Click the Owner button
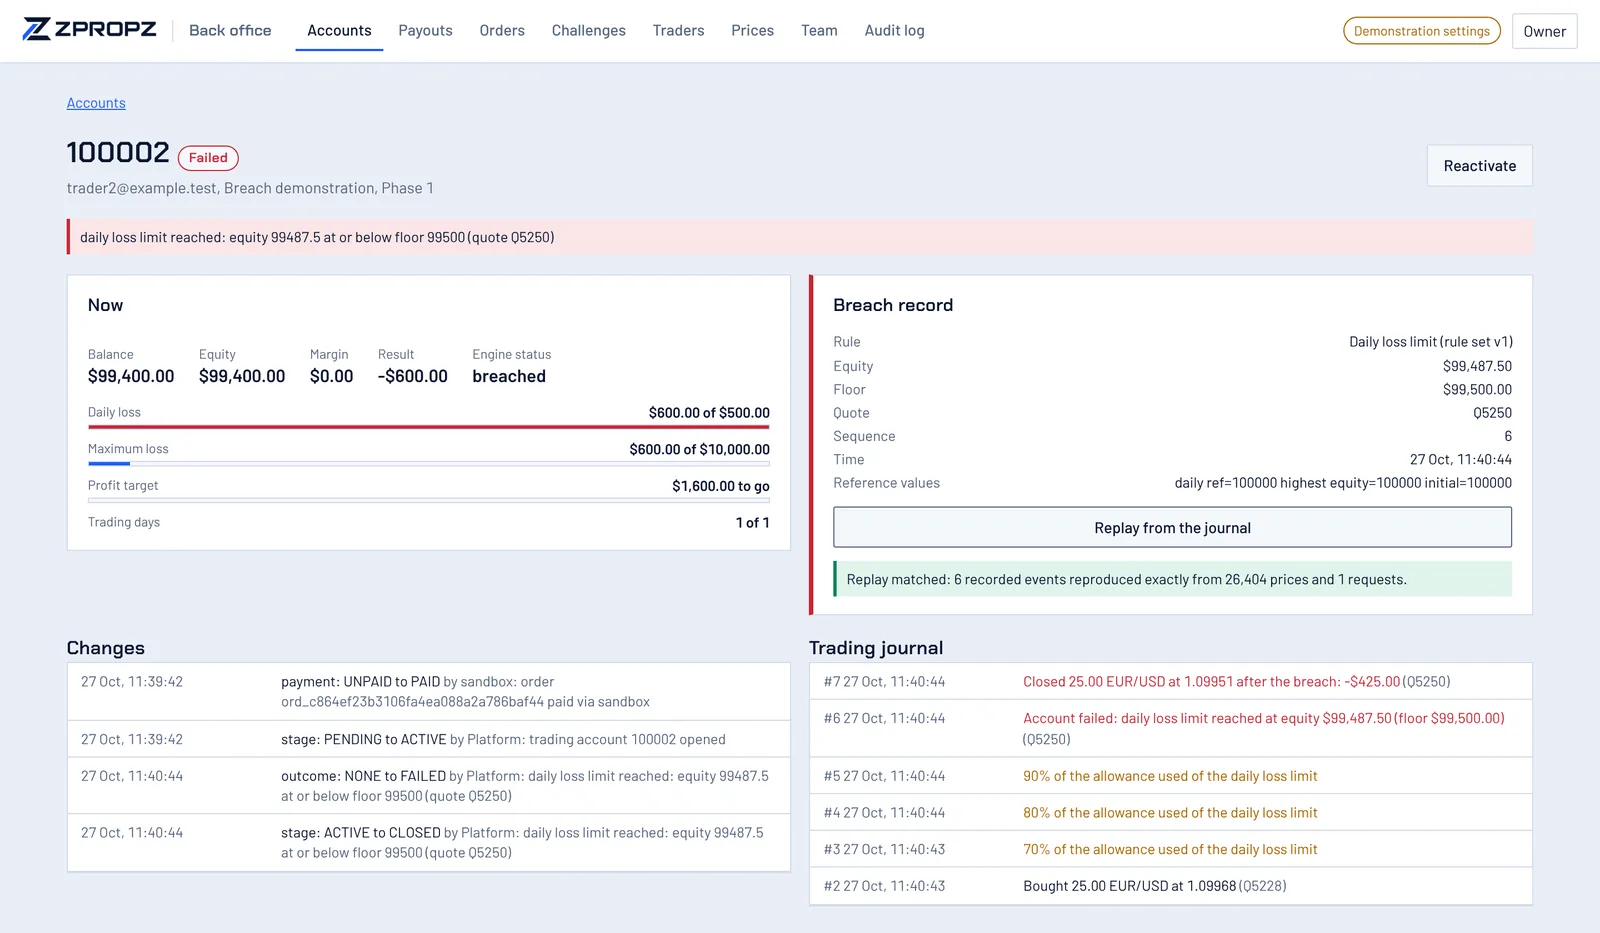1600x933 pixels. coord(1544,31)
